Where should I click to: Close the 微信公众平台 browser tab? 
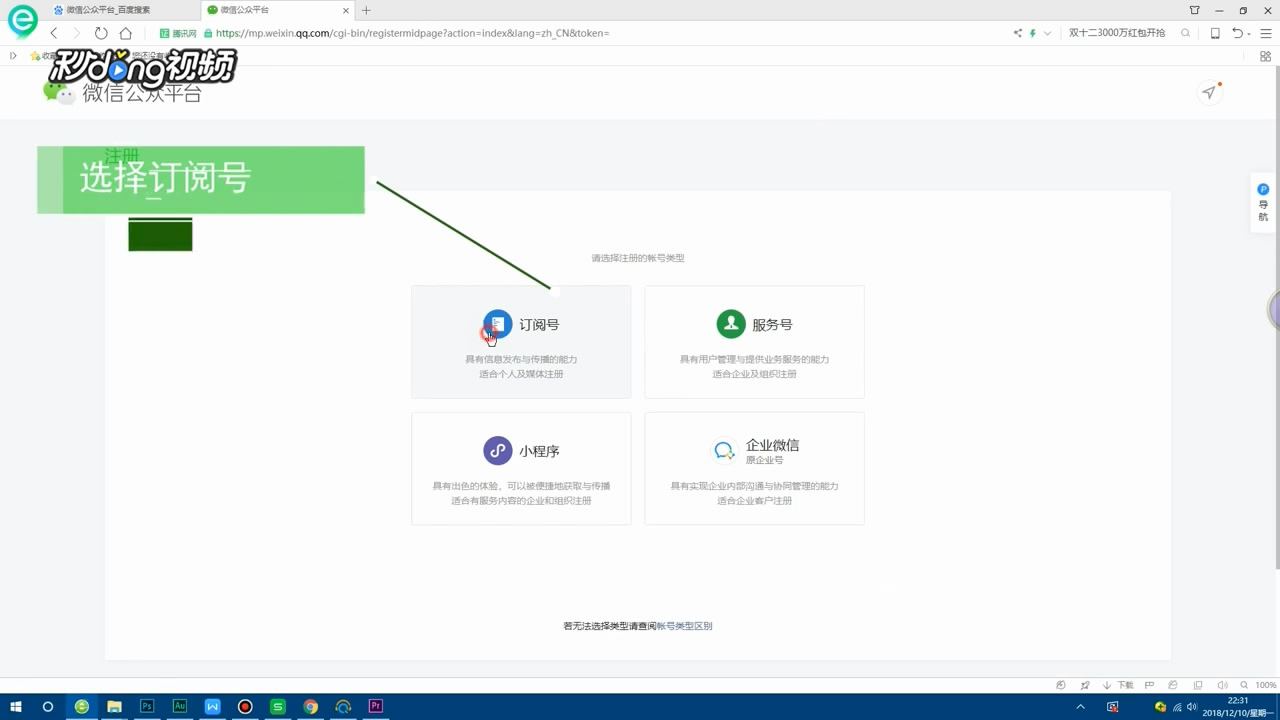click(x=346, y=10)
